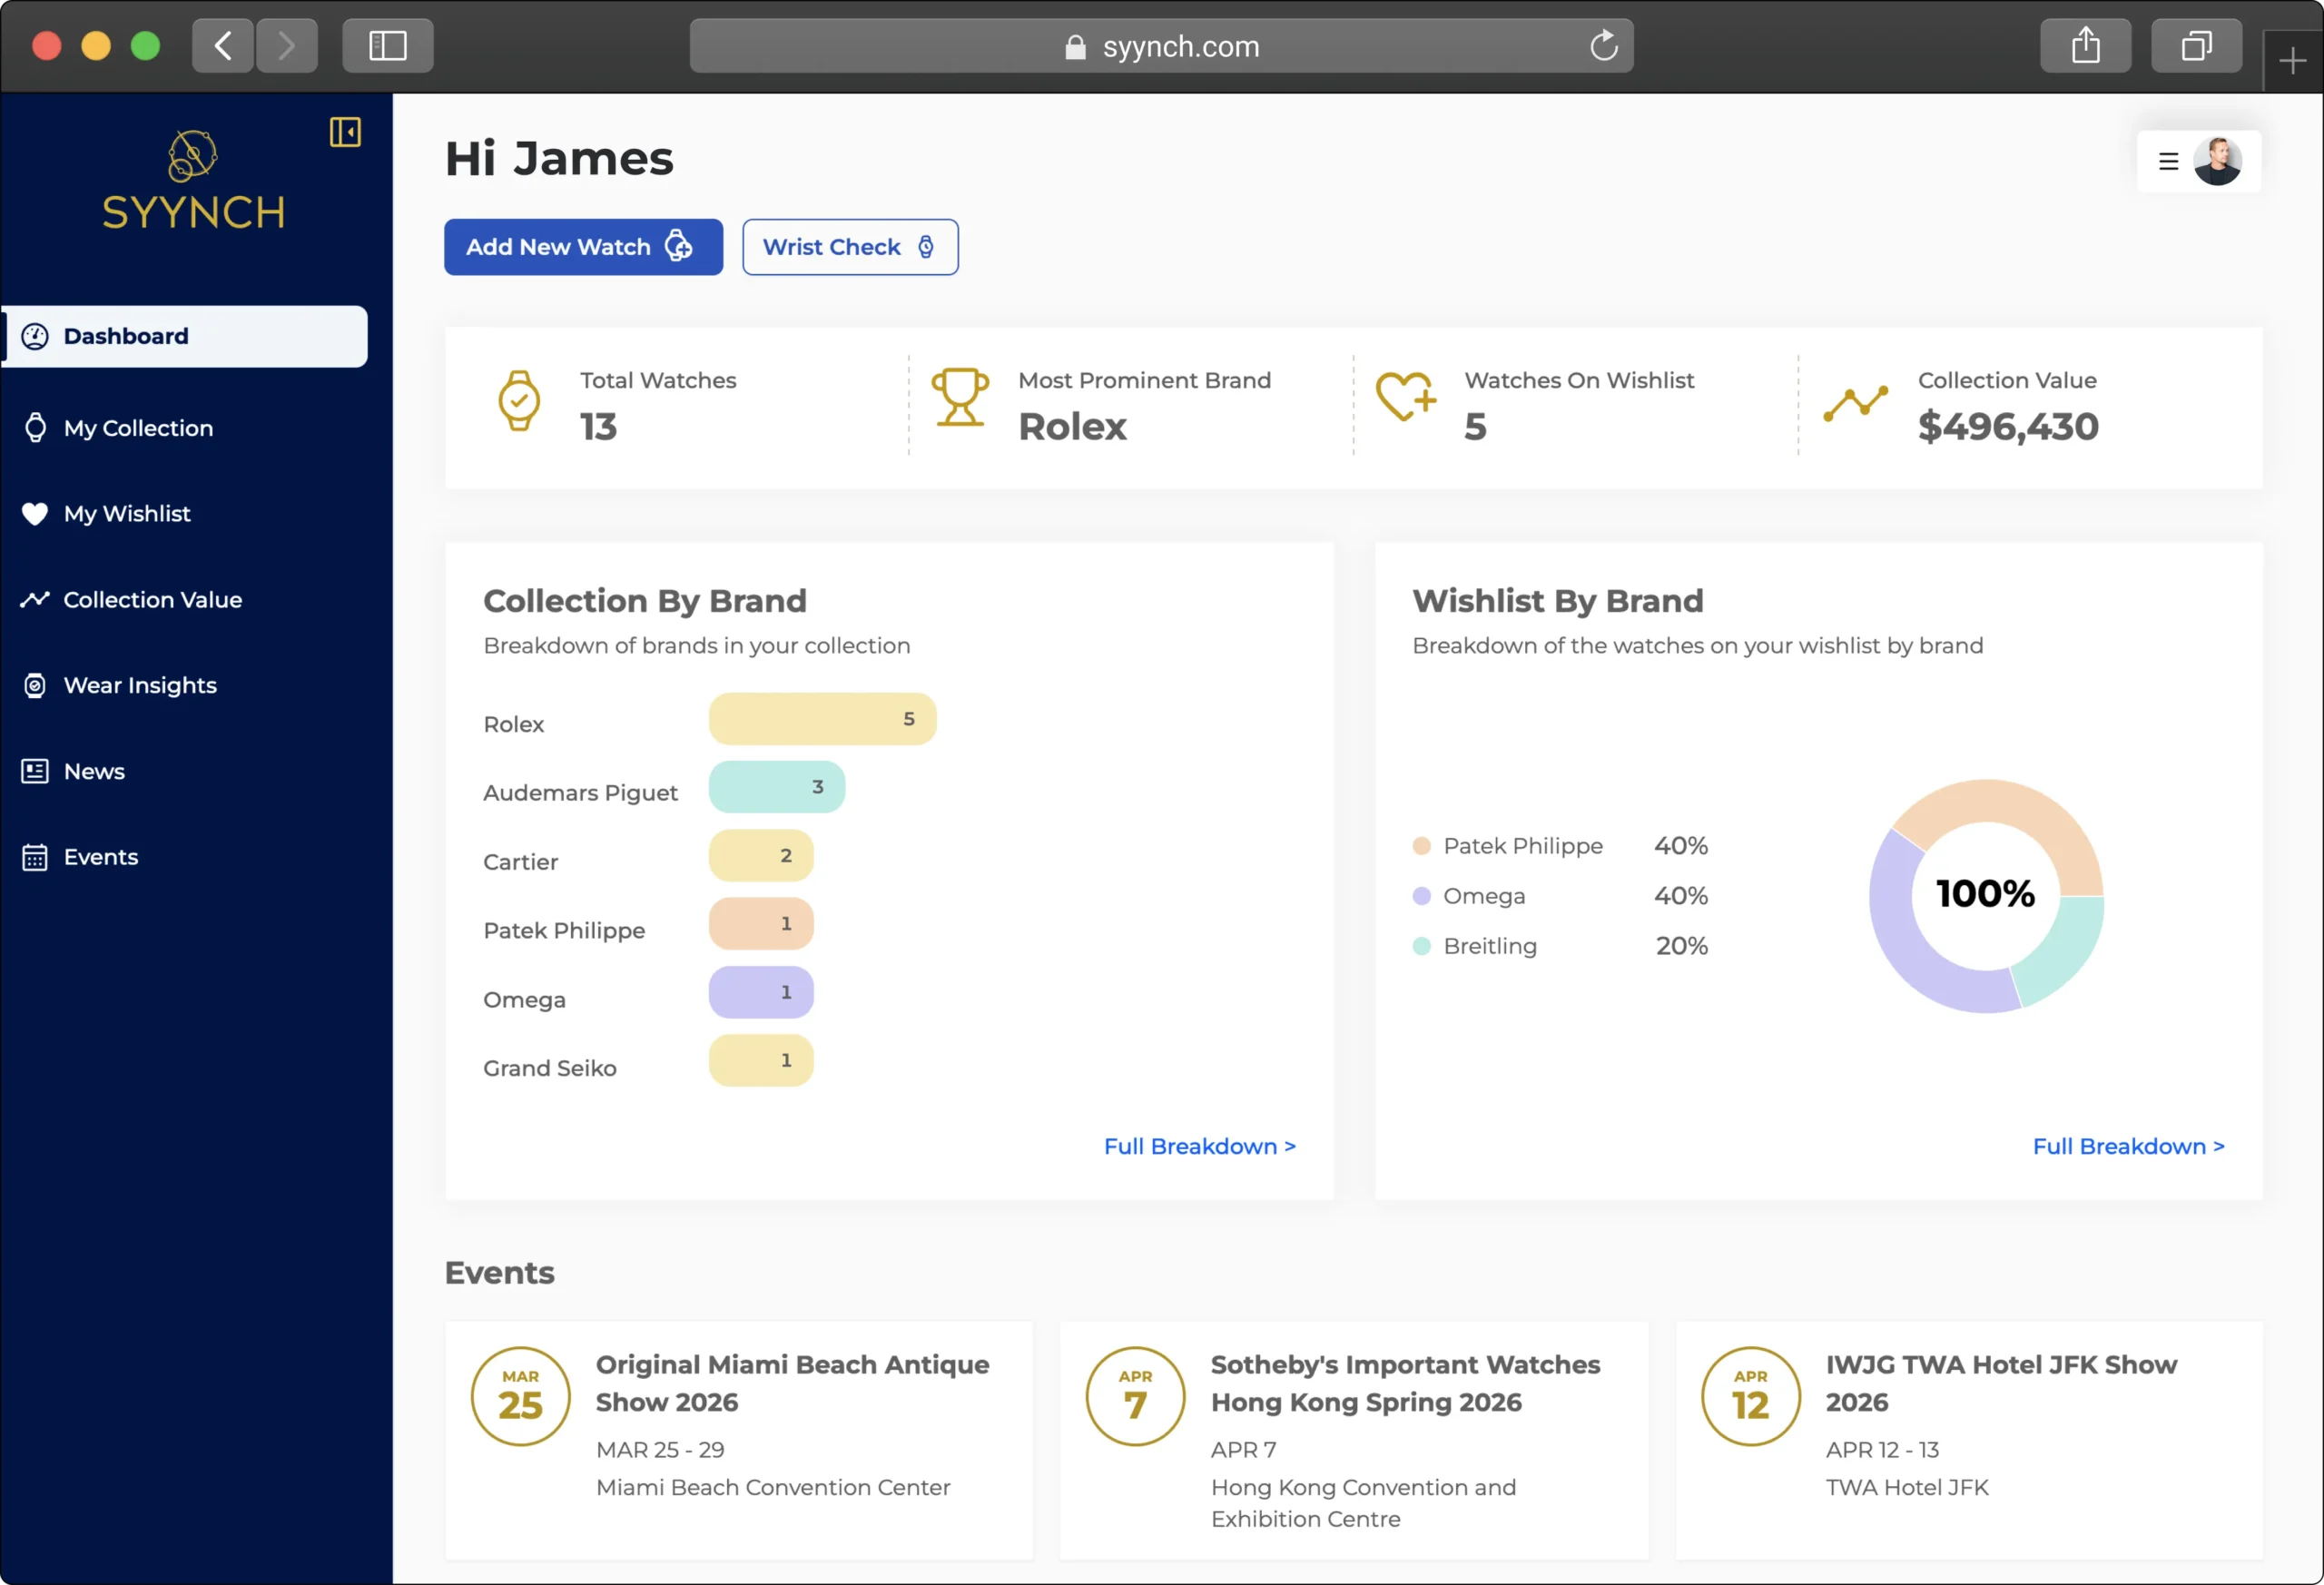Image resolution: width=2324 pixels, height=1585 pixels.
Task: Click the Rolex most prominent brand value
Action: [1072, 427]
